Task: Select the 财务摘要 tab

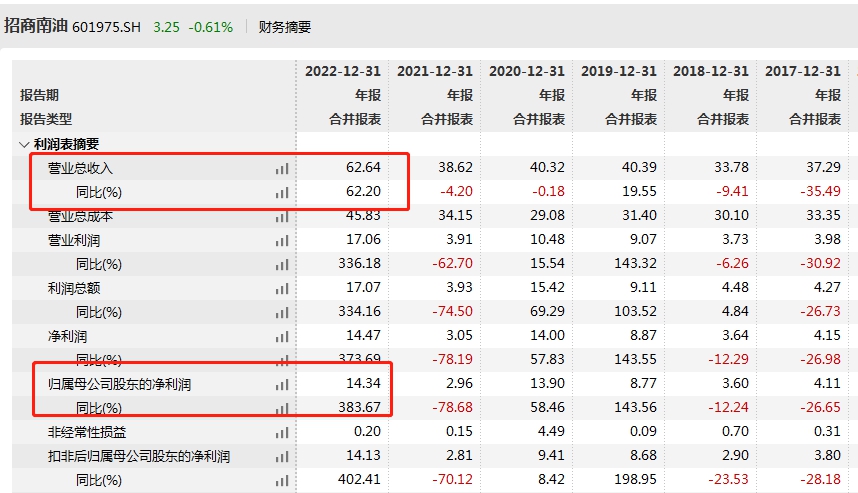Action: tap(285, 27)
